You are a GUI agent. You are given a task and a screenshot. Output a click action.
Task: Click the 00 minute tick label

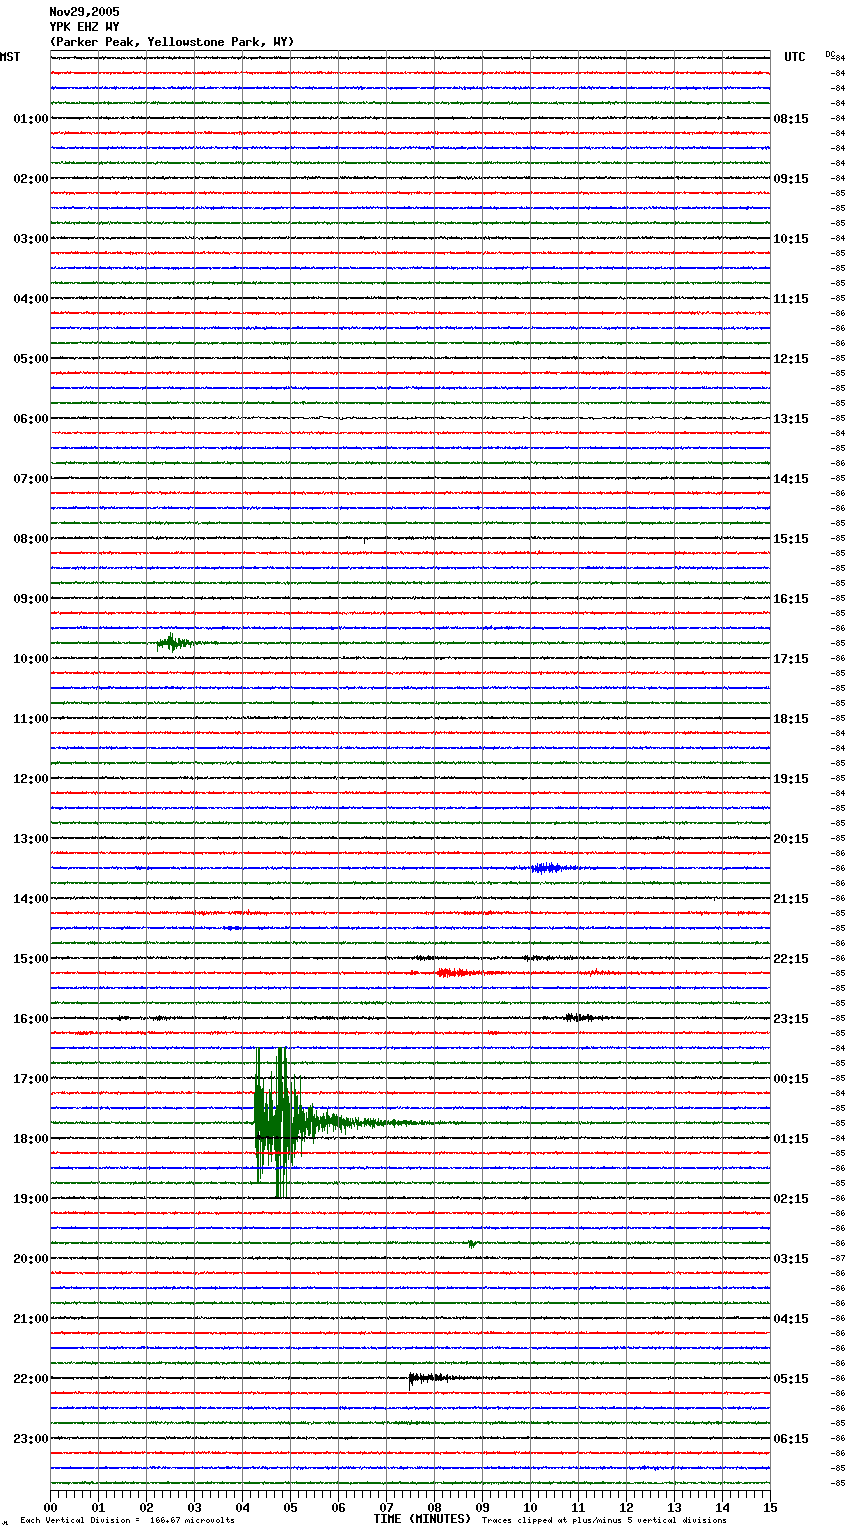pos(50,1507)
